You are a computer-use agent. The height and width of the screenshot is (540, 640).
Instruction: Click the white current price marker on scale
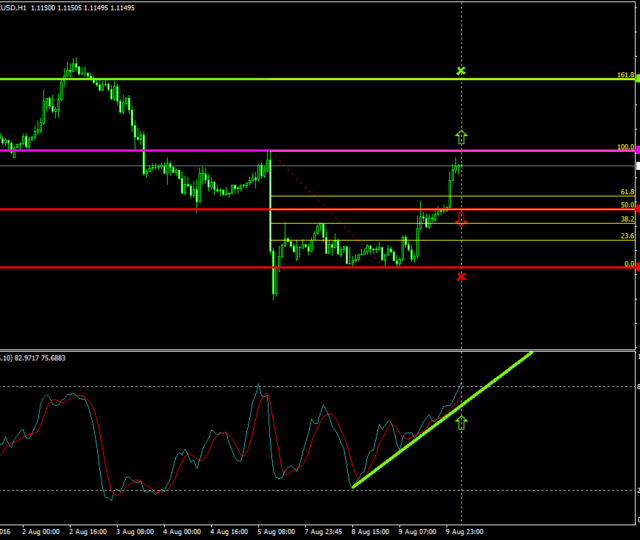[636, 164]
